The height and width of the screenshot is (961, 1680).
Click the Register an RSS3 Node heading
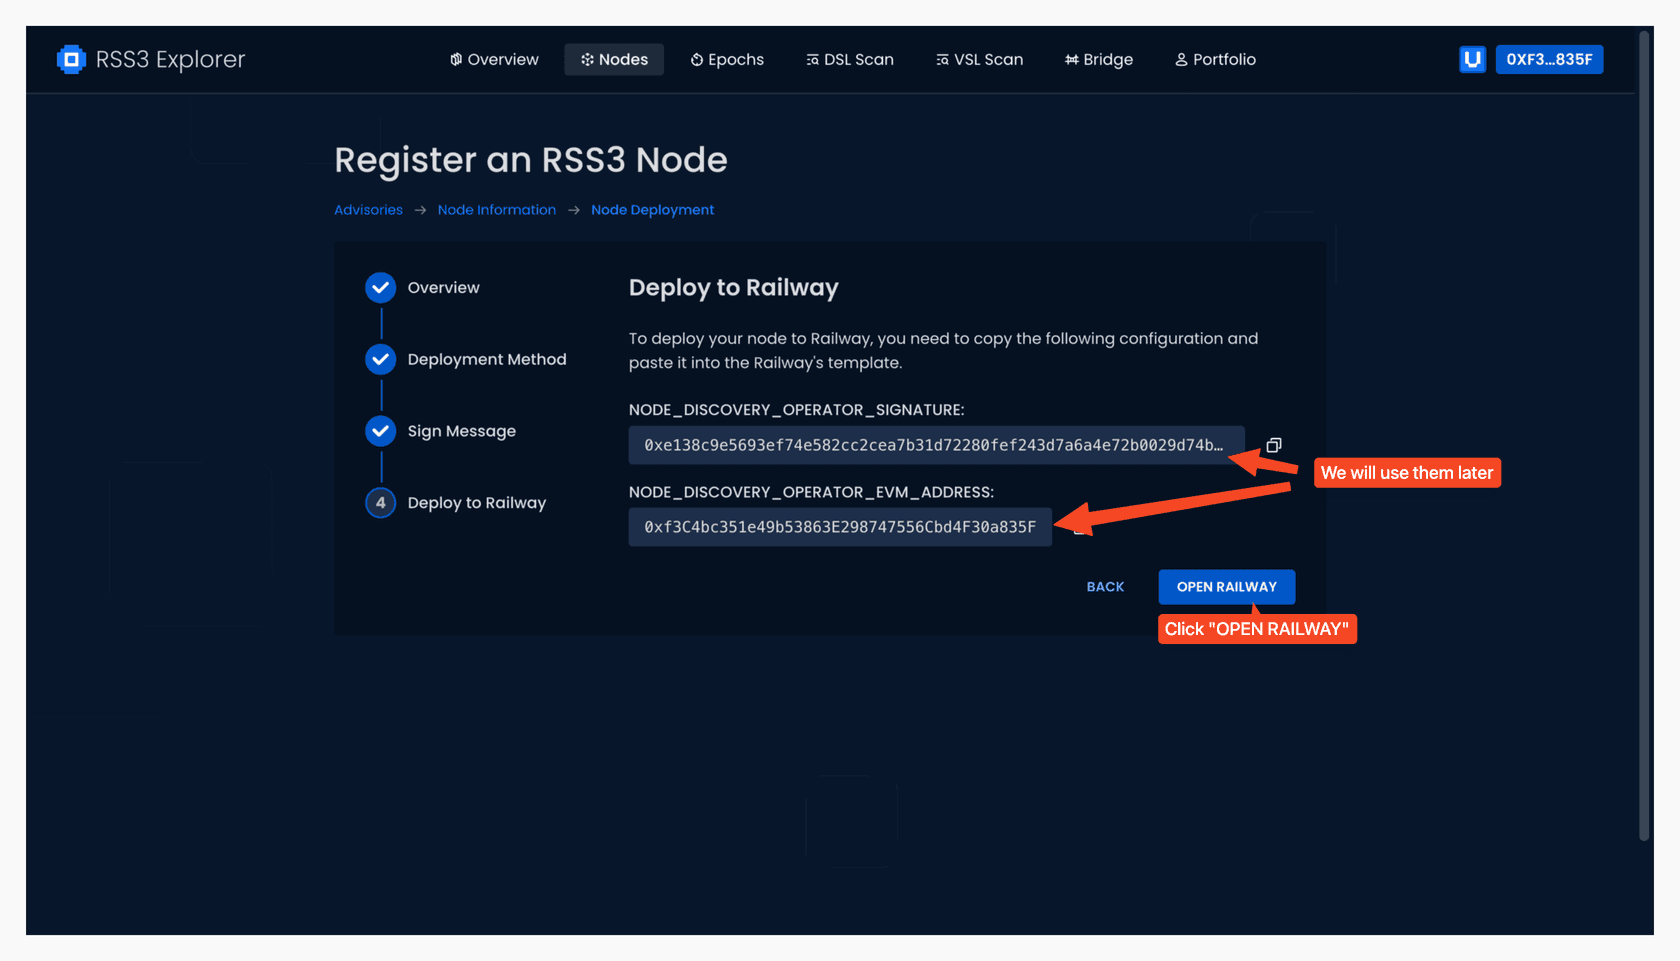coord(531,160)
